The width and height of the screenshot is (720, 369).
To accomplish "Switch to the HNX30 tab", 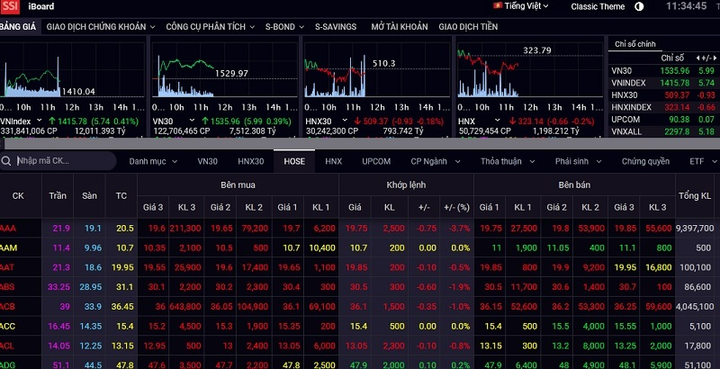I will click(x=251, y=162).
